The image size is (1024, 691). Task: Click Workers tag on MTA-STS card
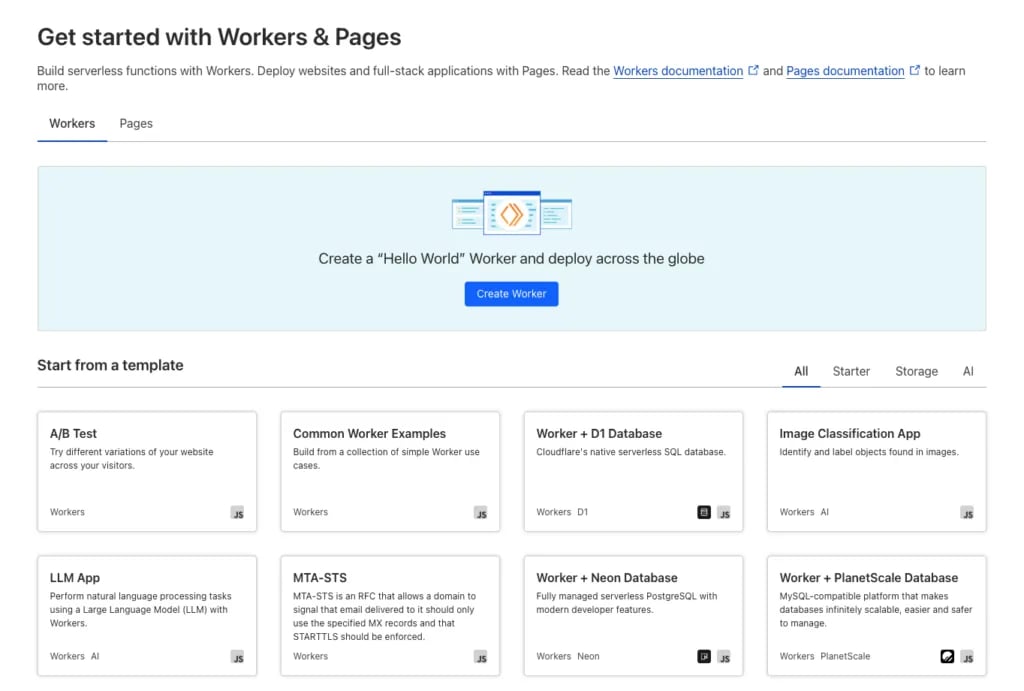click(310, 656)
